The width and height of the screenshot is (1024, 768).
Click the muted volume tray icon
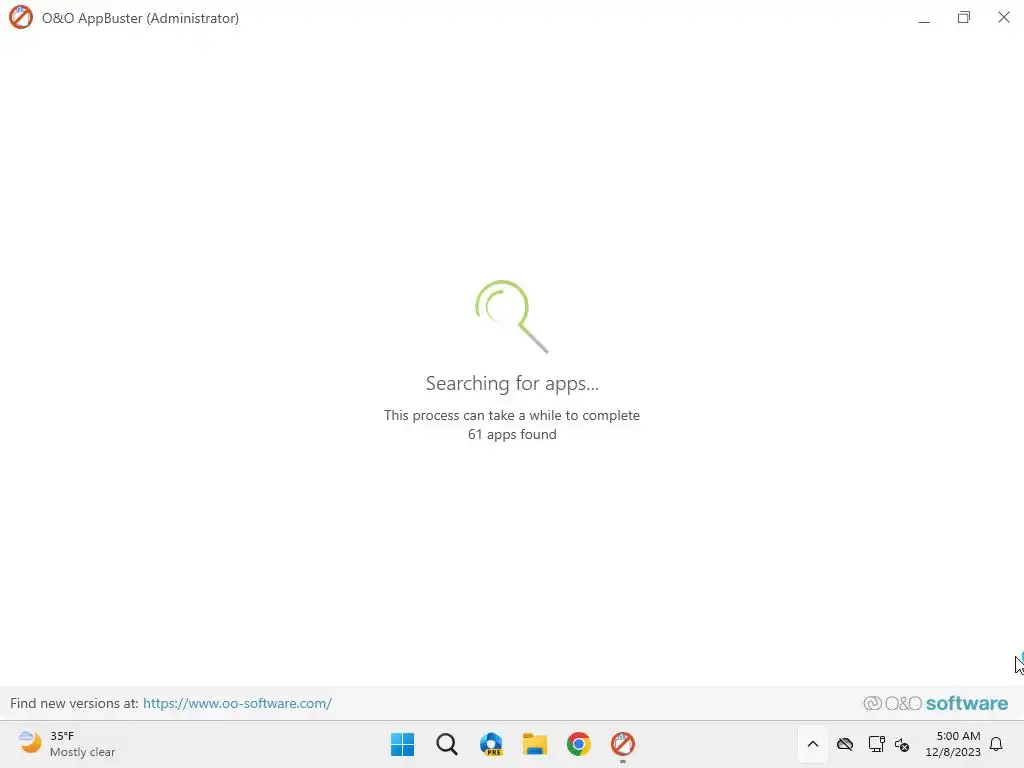pos(902,744)
